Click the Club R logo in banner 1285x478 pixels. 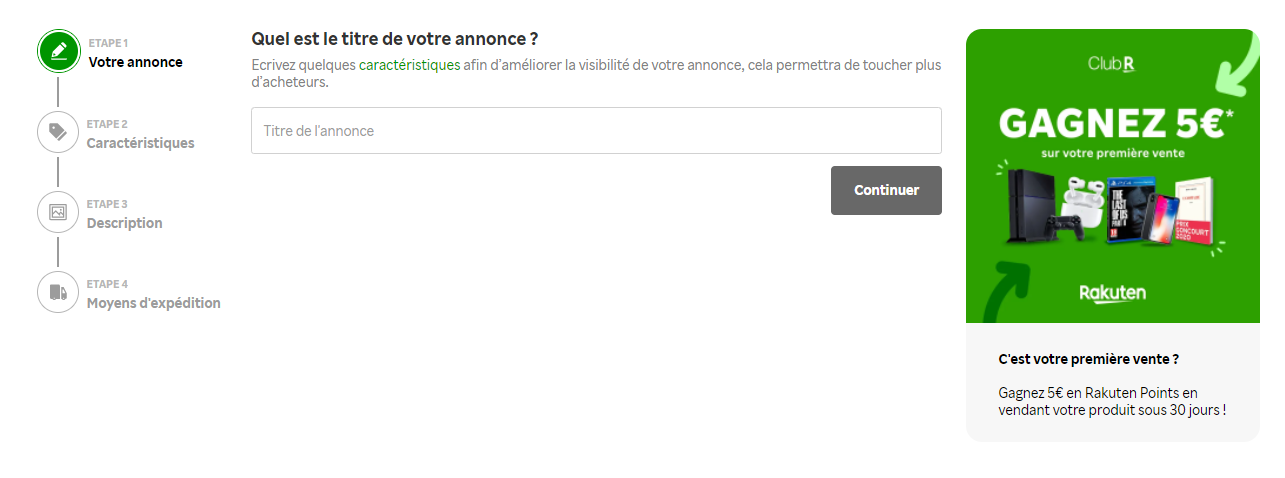1112,64
